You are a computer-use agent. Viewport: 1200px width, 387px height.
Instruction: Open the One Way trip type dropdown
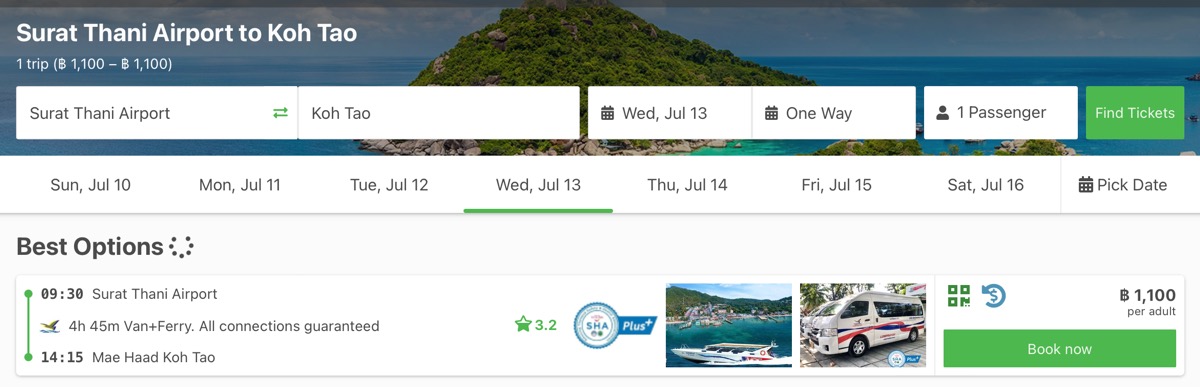[834, 113]
